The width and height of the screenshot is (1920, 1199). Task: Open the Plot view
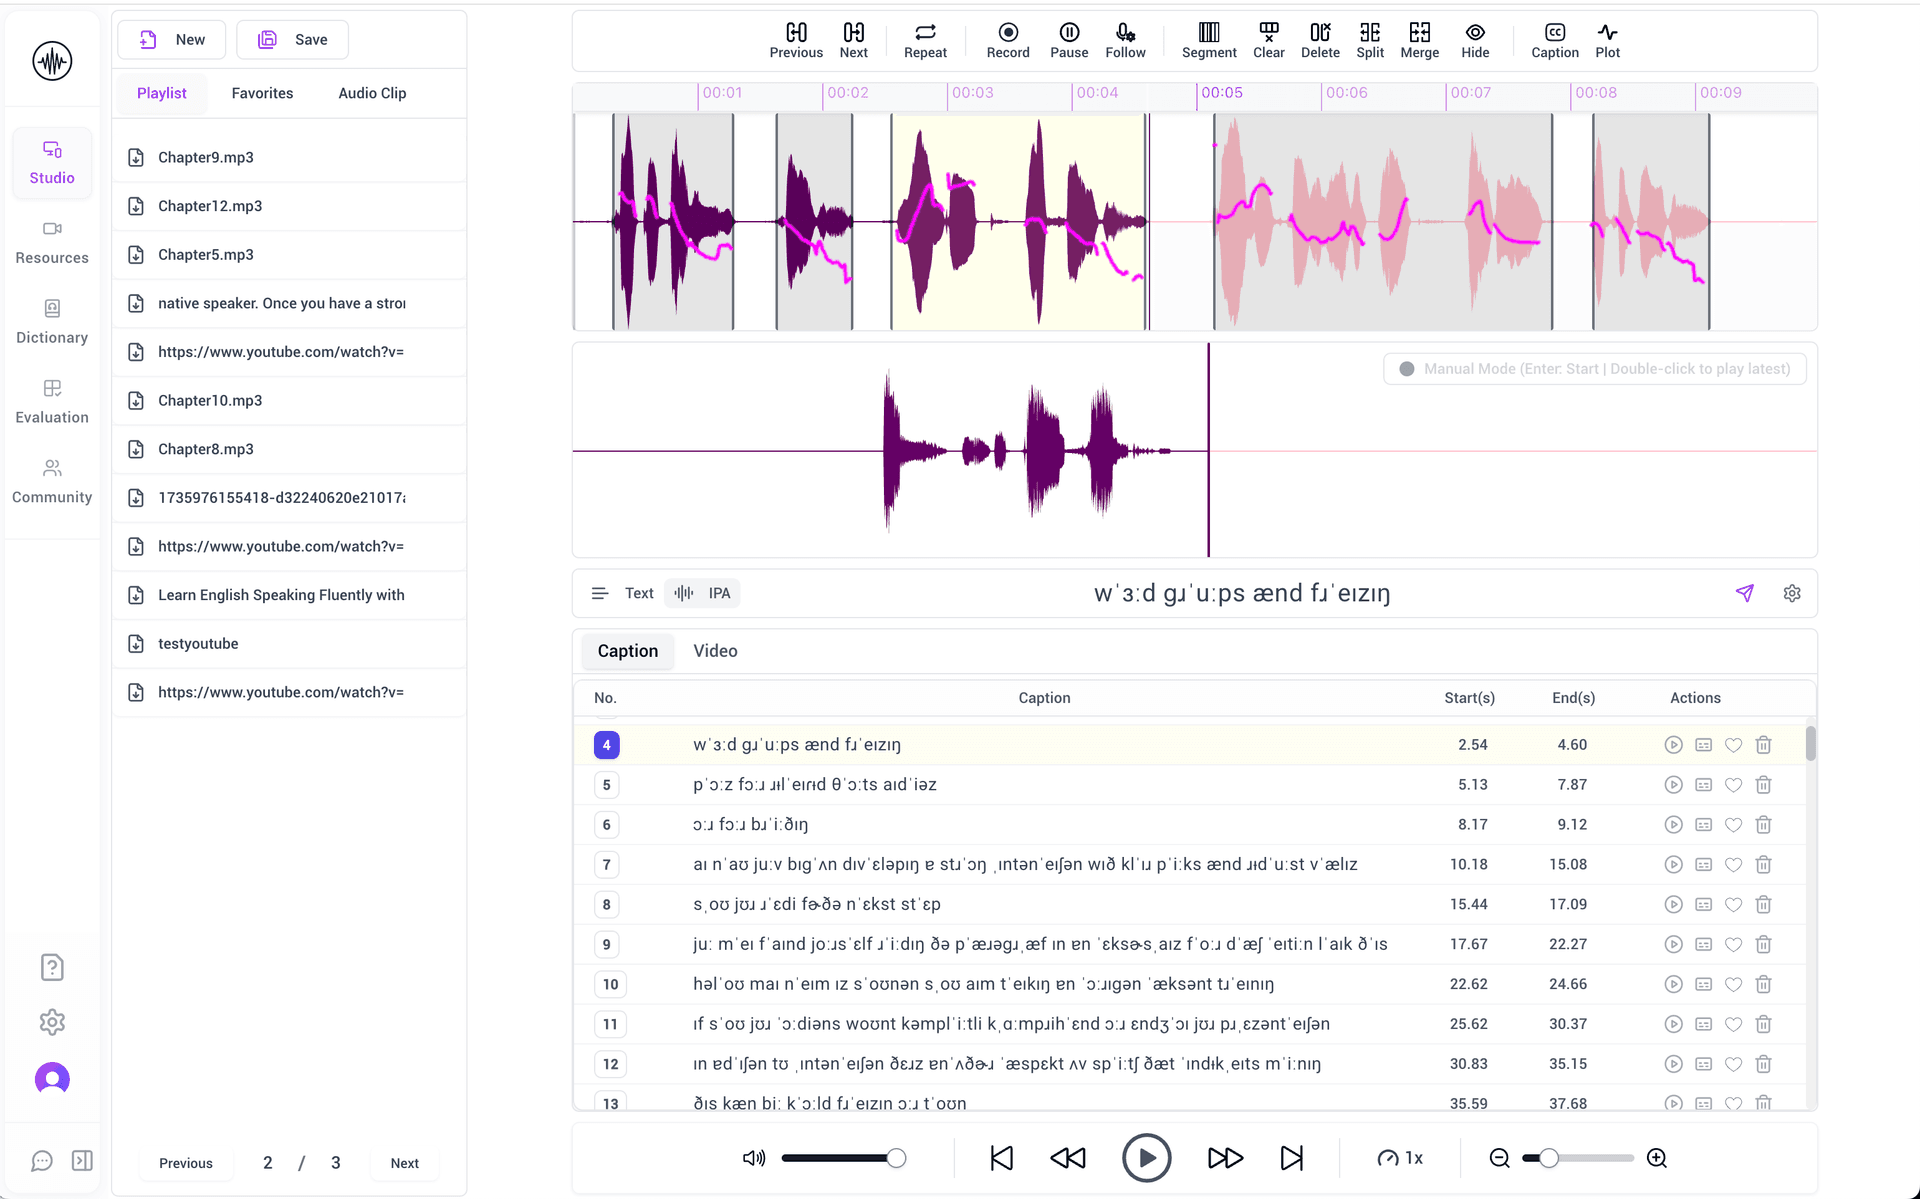[1607, 40]
